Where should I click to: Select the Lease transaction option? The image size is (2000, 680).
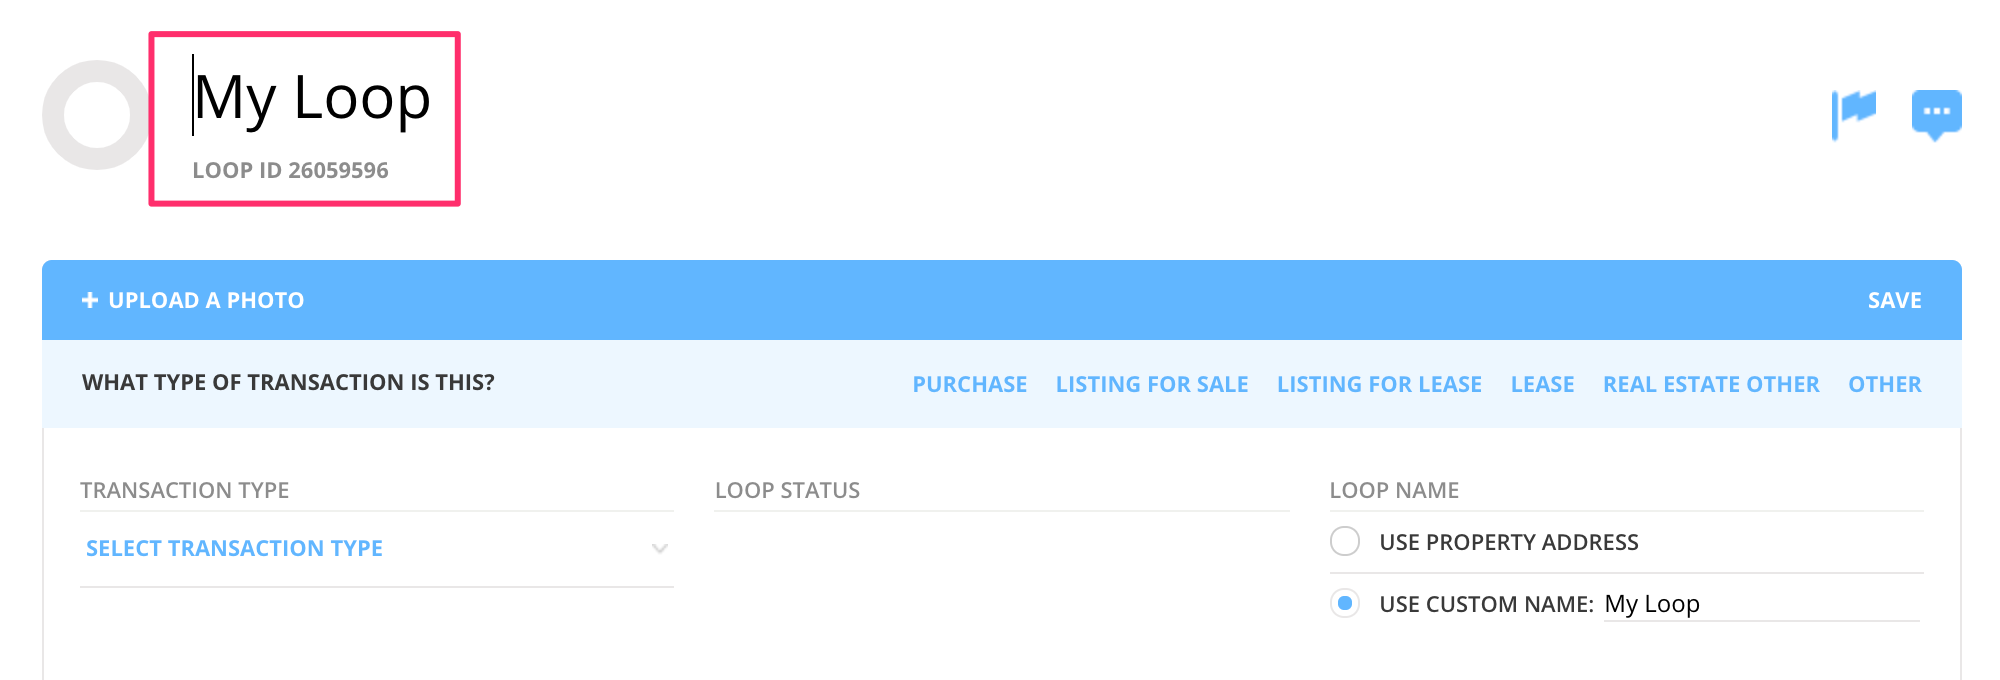tap(1542, 384)
